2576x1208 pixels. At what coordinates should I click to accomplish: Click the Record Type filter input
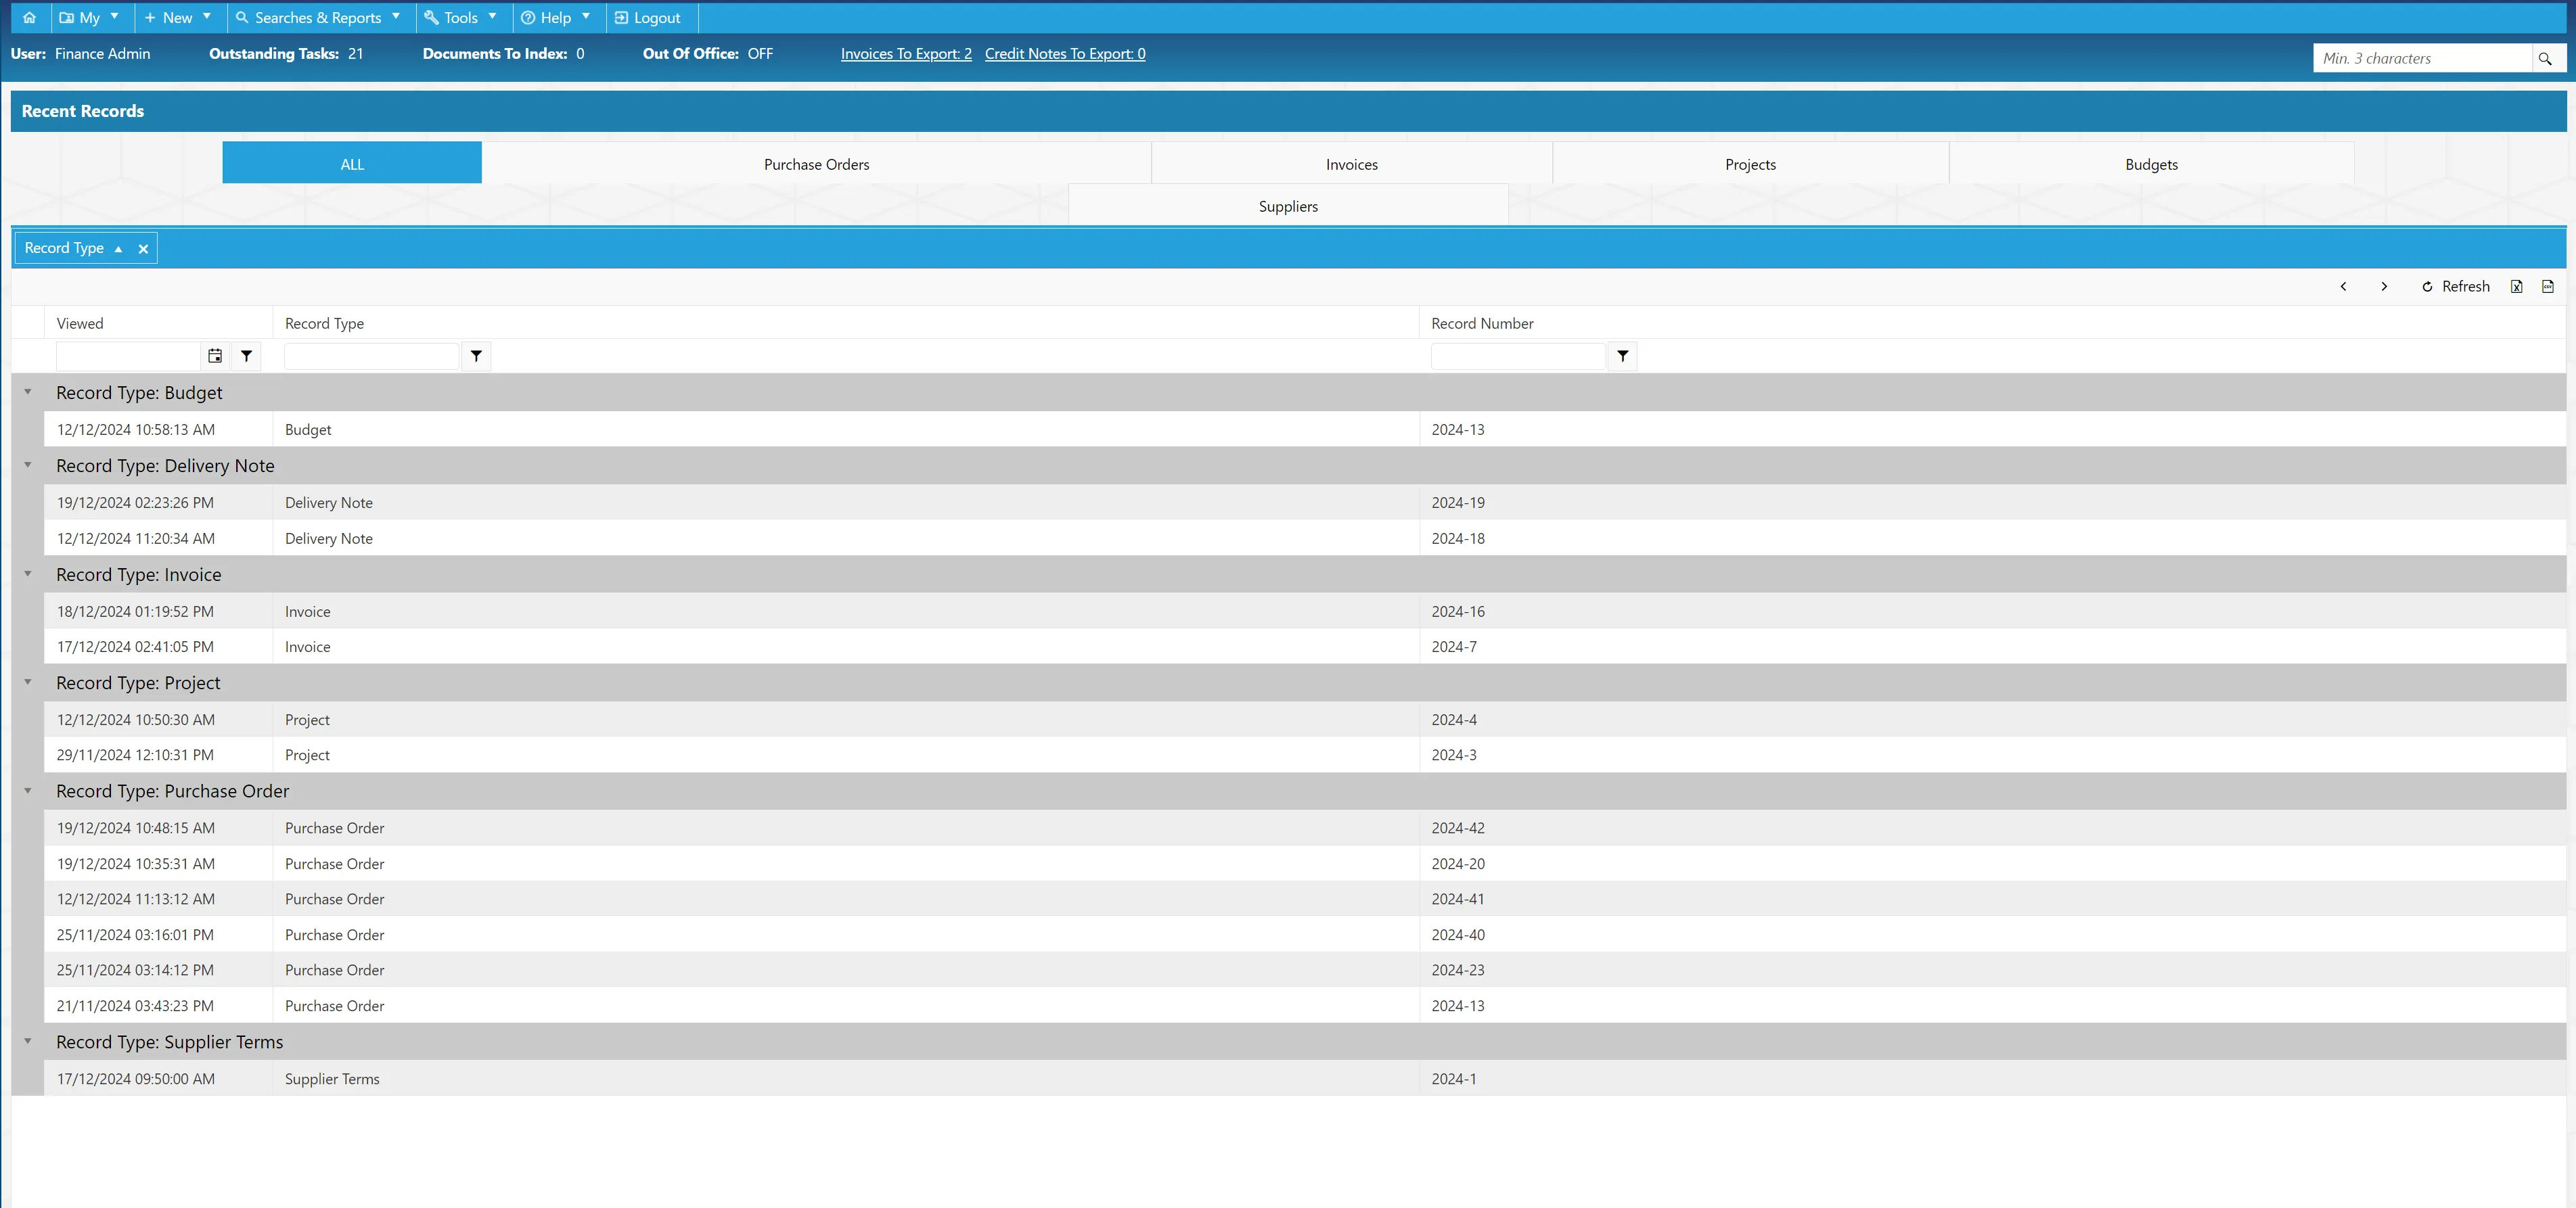click(x=371, y=356)
